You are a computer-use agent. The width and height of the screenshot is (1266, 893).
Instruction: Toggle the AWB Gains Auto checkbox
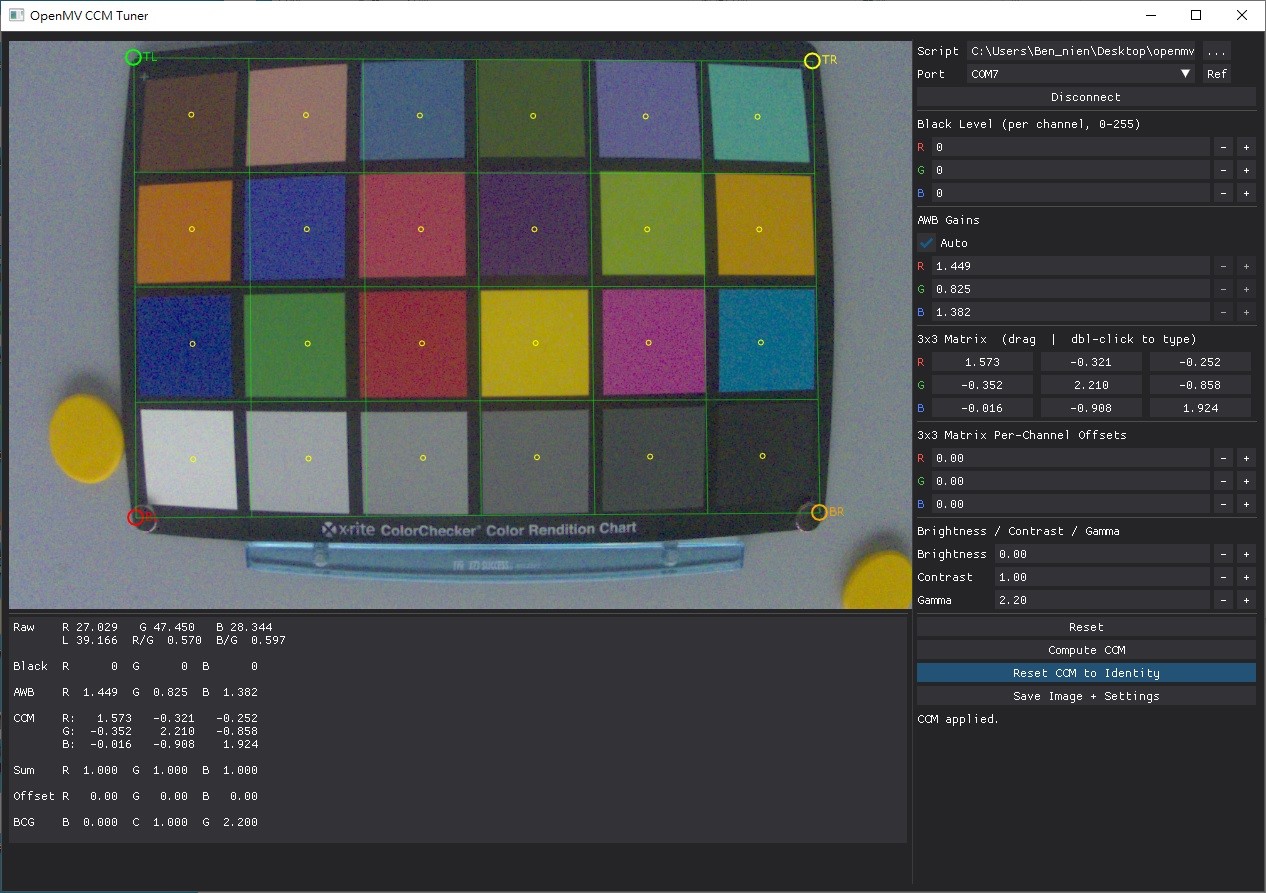click(x=927, y=243)
